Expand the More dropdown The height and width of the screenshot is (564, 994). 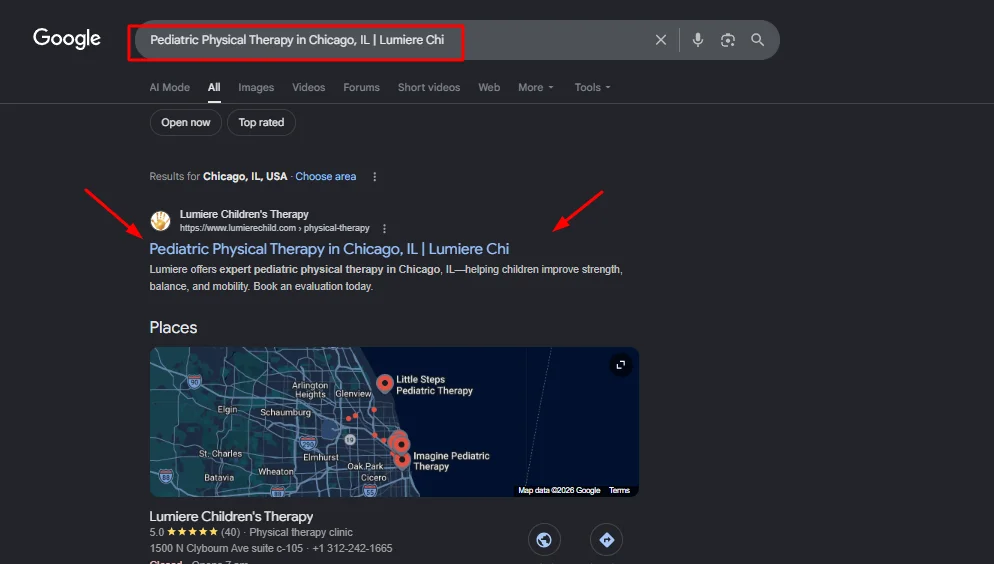[x=536, y=87]
